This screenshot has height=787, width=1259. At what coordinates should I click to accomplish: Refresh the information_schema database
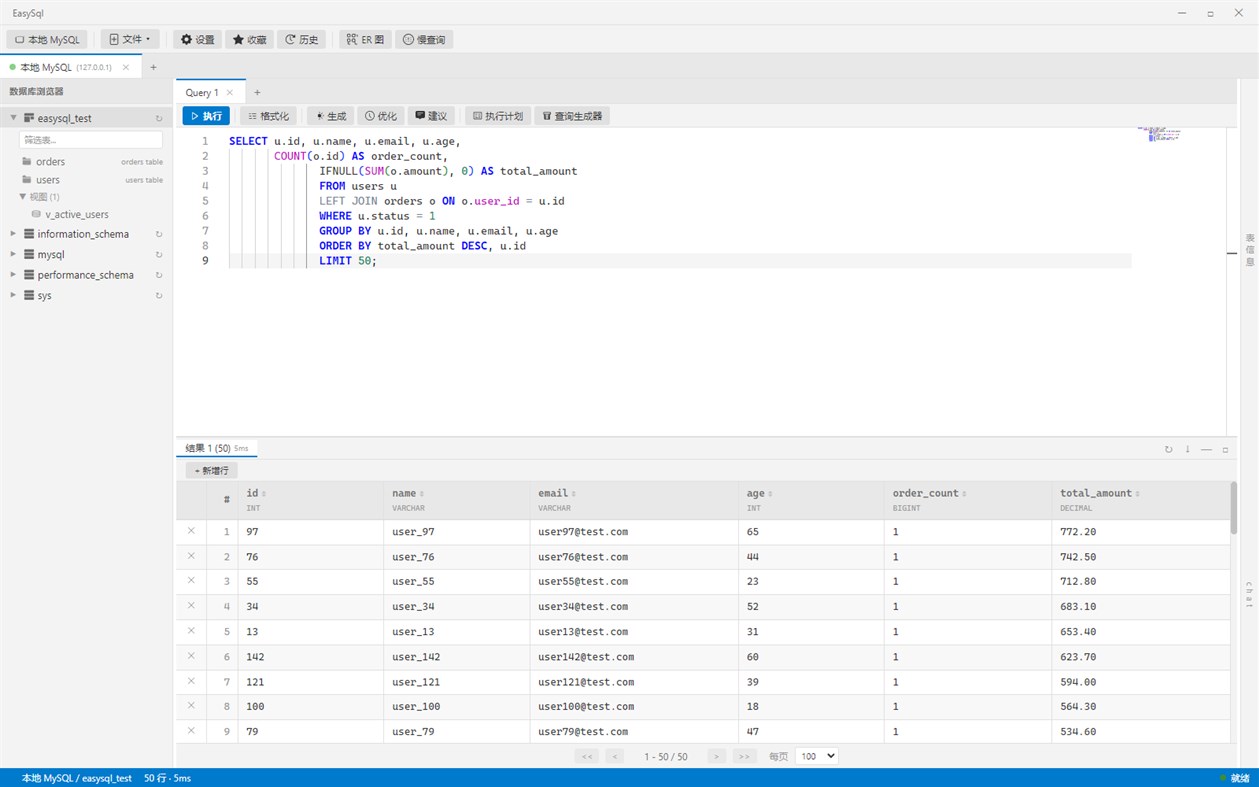(159, 234)
